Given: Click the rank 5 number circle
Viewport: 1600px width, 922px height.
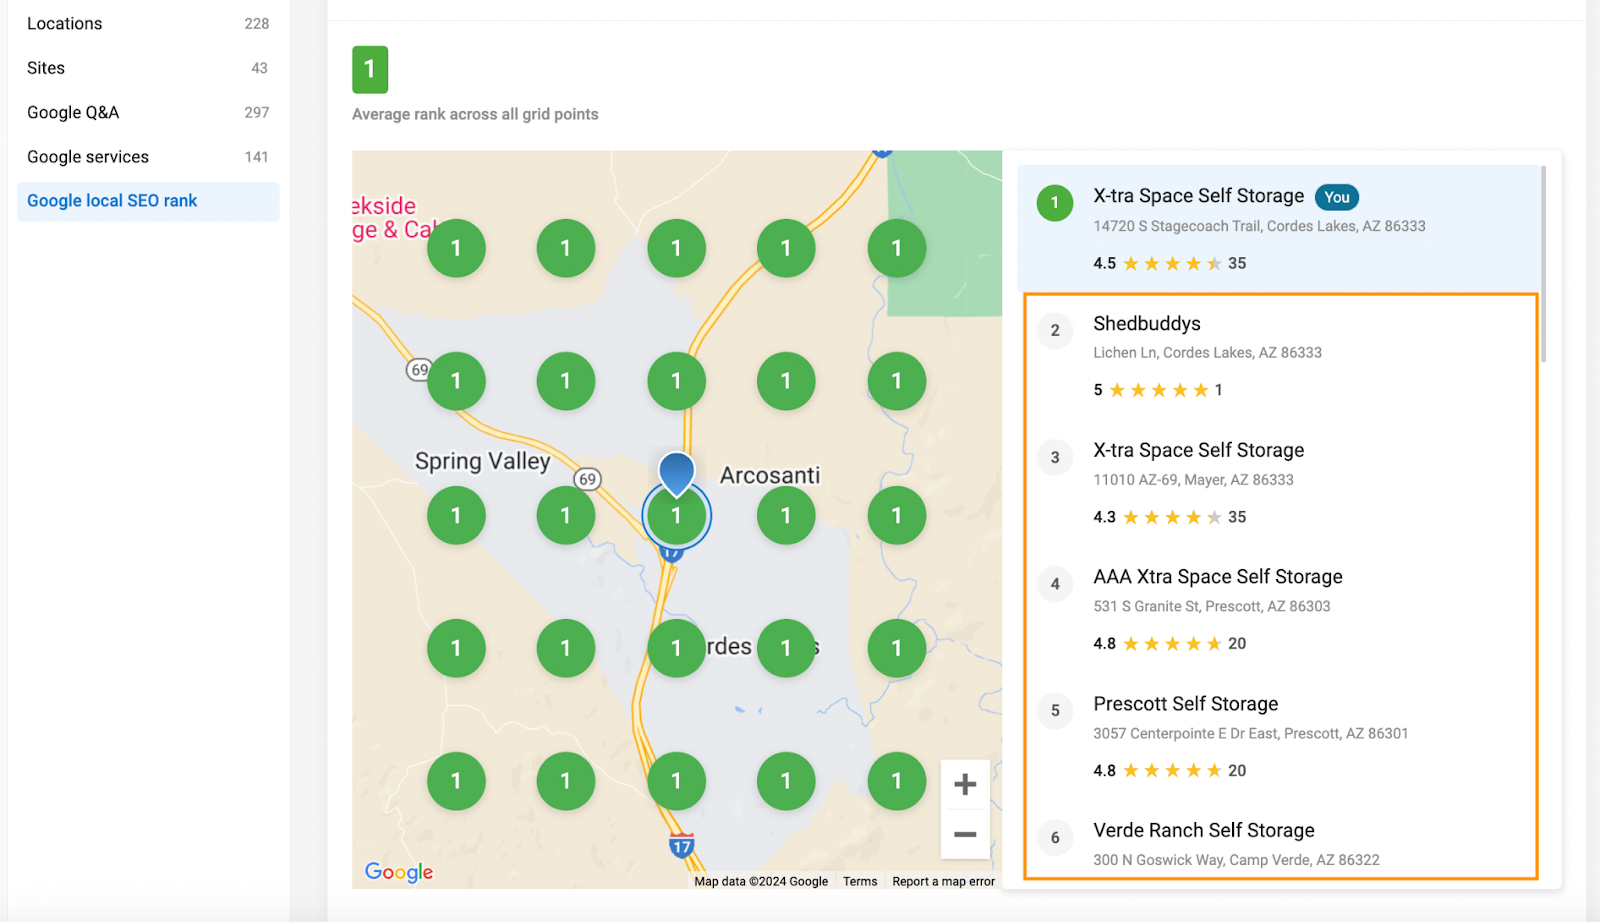Looking at the screenshot, I should [1055, 711].
